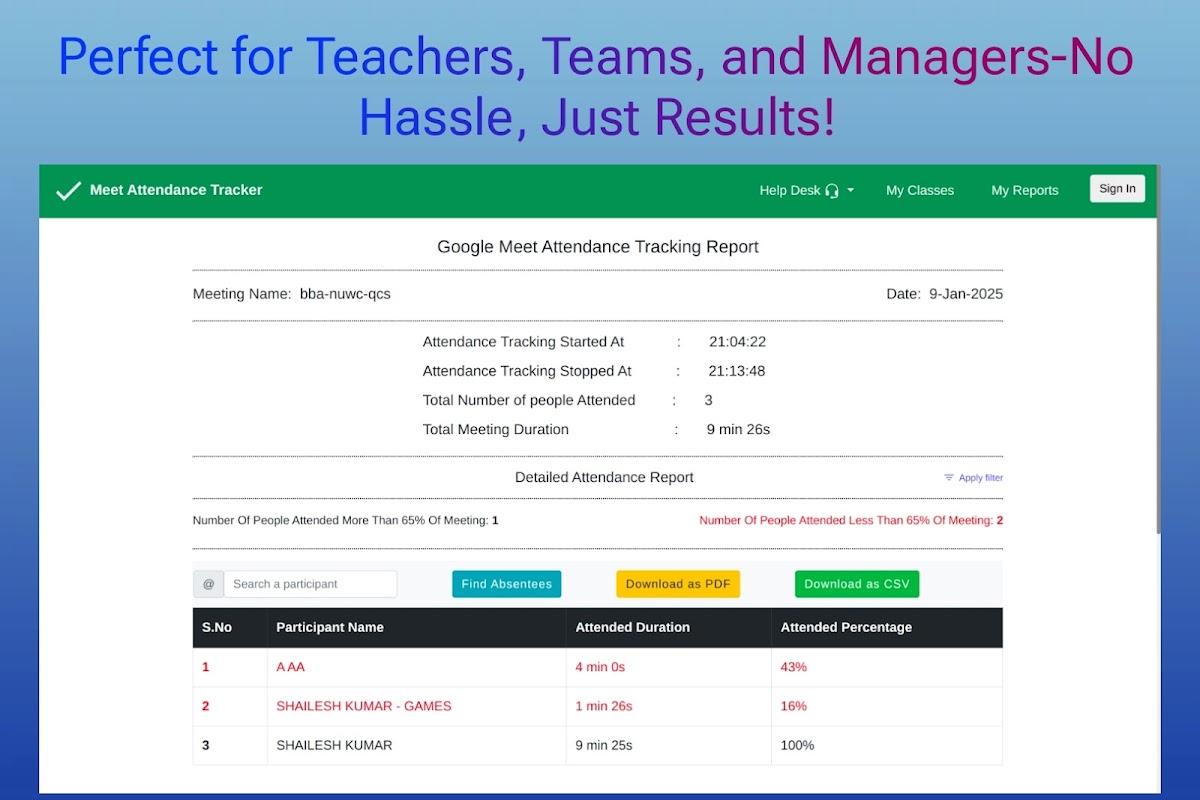Click the Apply filter icon
This screenshot has width=1200, height=800.
949,478
